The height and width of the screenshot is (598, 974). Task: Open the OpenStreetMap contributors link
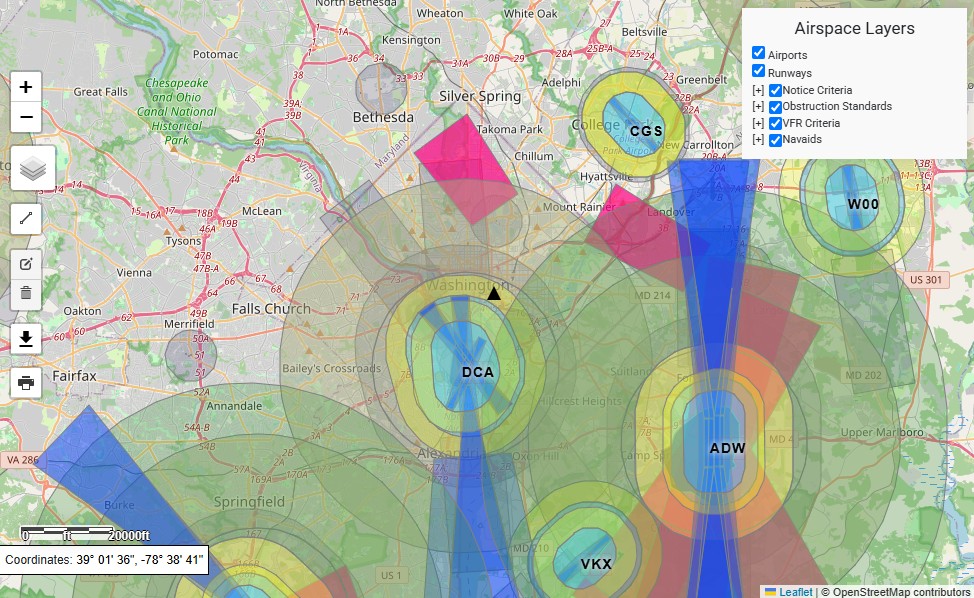[x=901, y=592]
